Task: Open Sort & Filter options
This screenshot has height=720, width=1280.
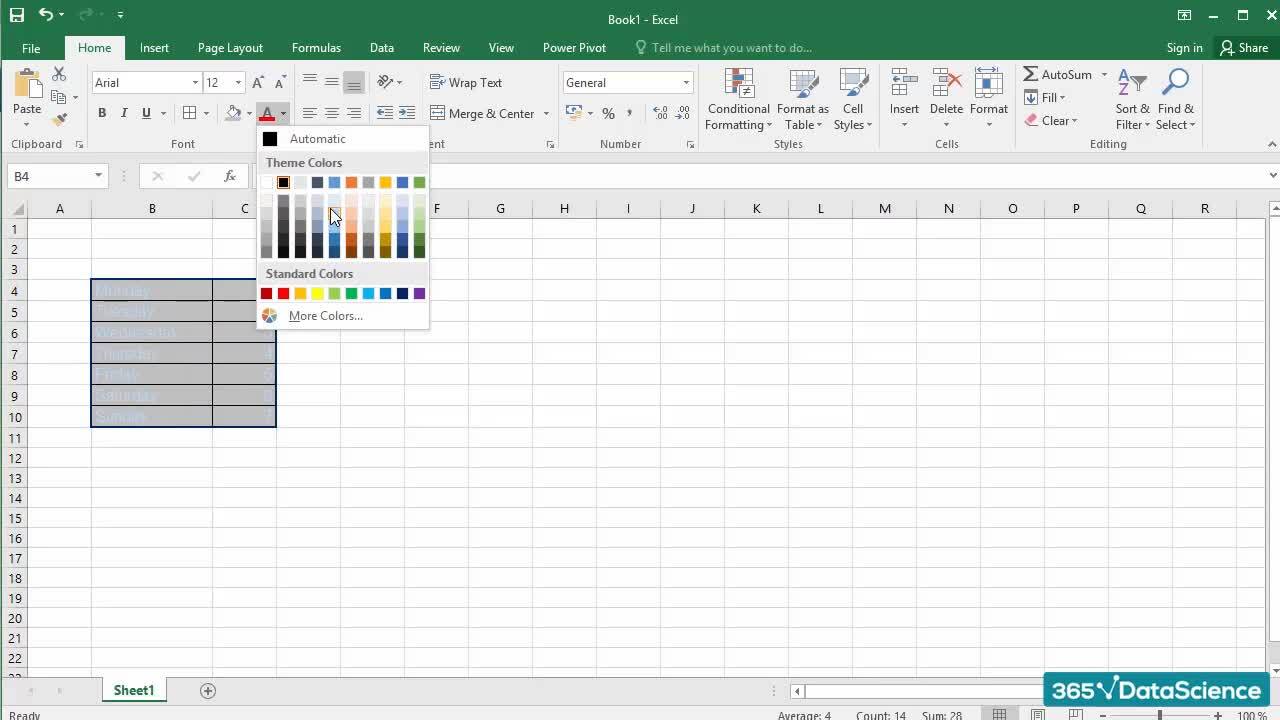Action: [1132, 100]
